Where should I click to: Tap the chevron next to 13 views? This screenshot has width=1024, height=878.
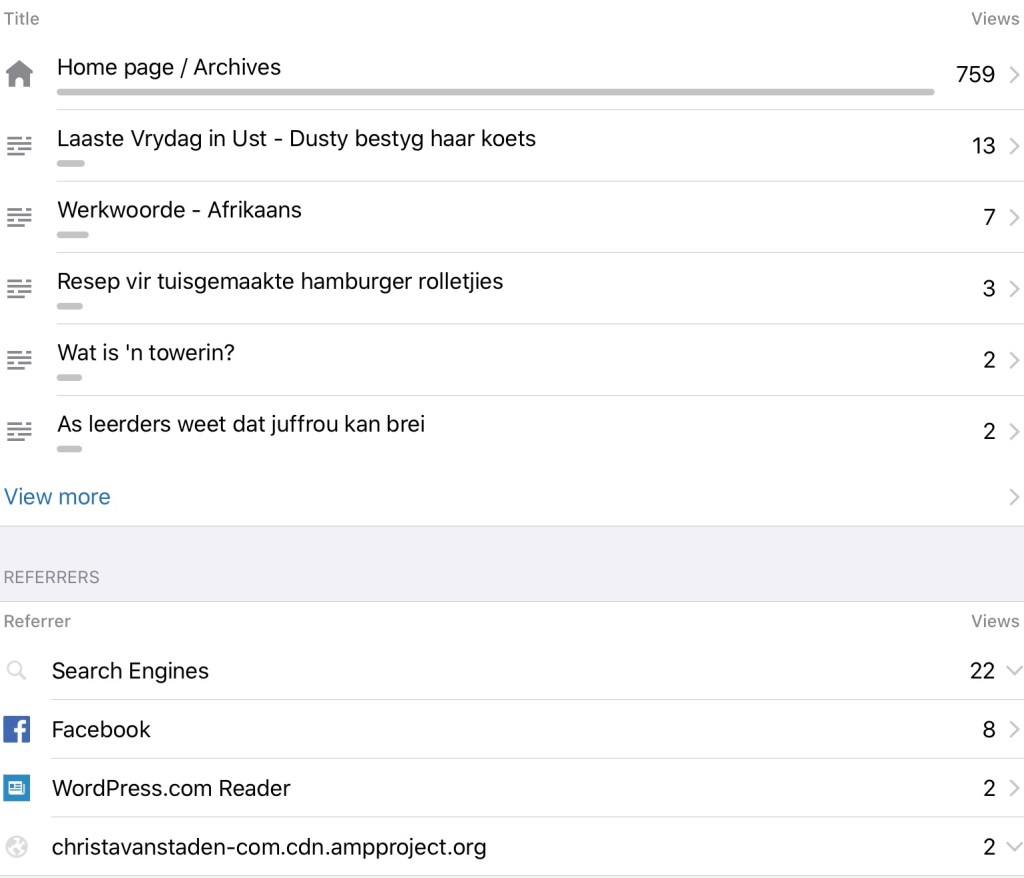1014,146
